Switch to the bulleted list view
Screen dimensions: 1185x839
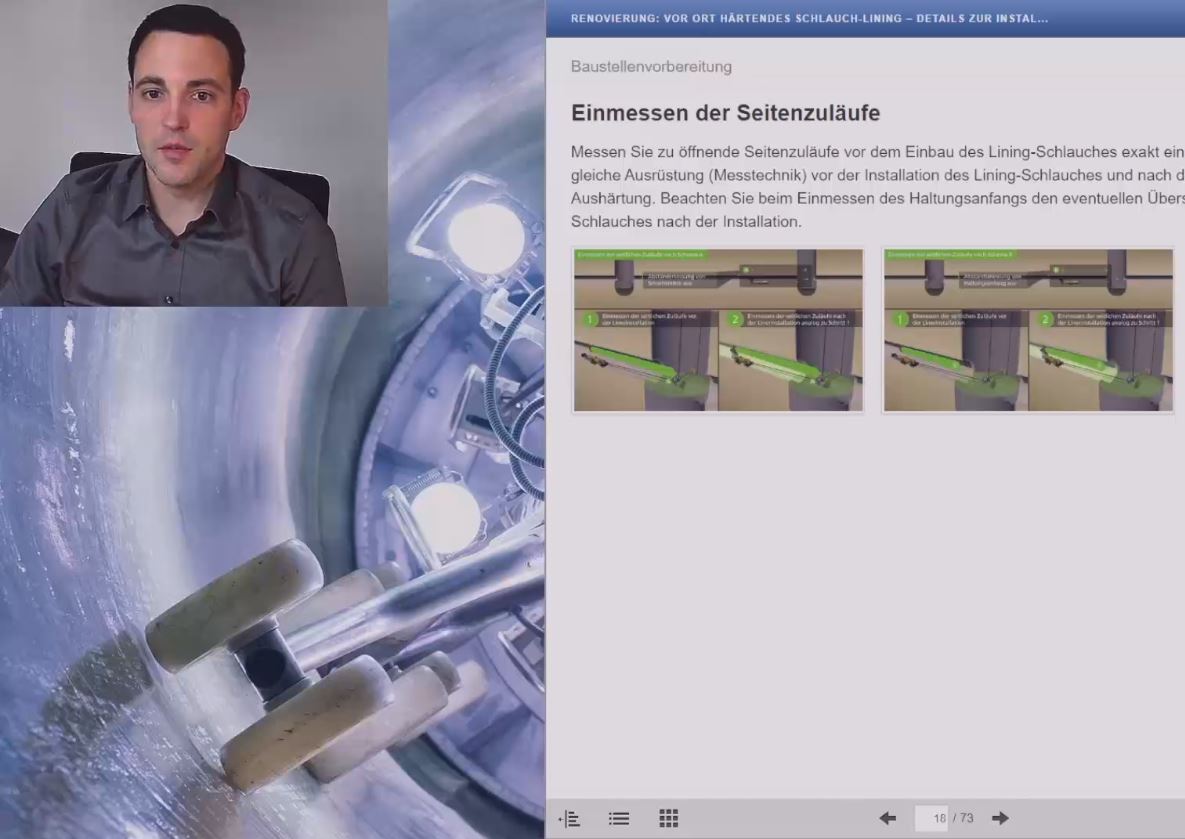[619, 819]
